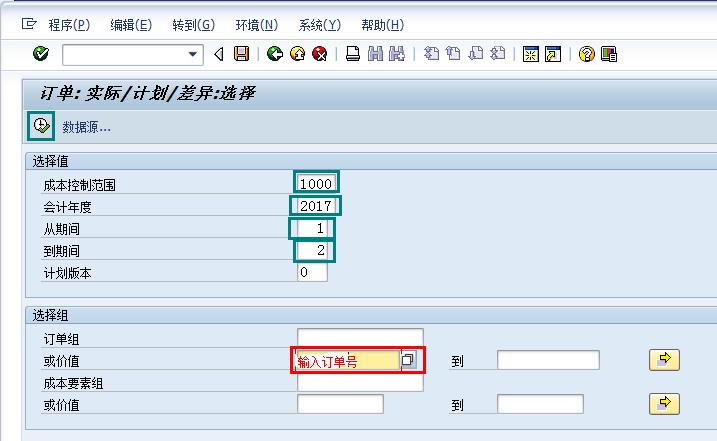717x441 pixels.
Task: Click the Save floppy disk icon
Action: (x=241, y=54)
